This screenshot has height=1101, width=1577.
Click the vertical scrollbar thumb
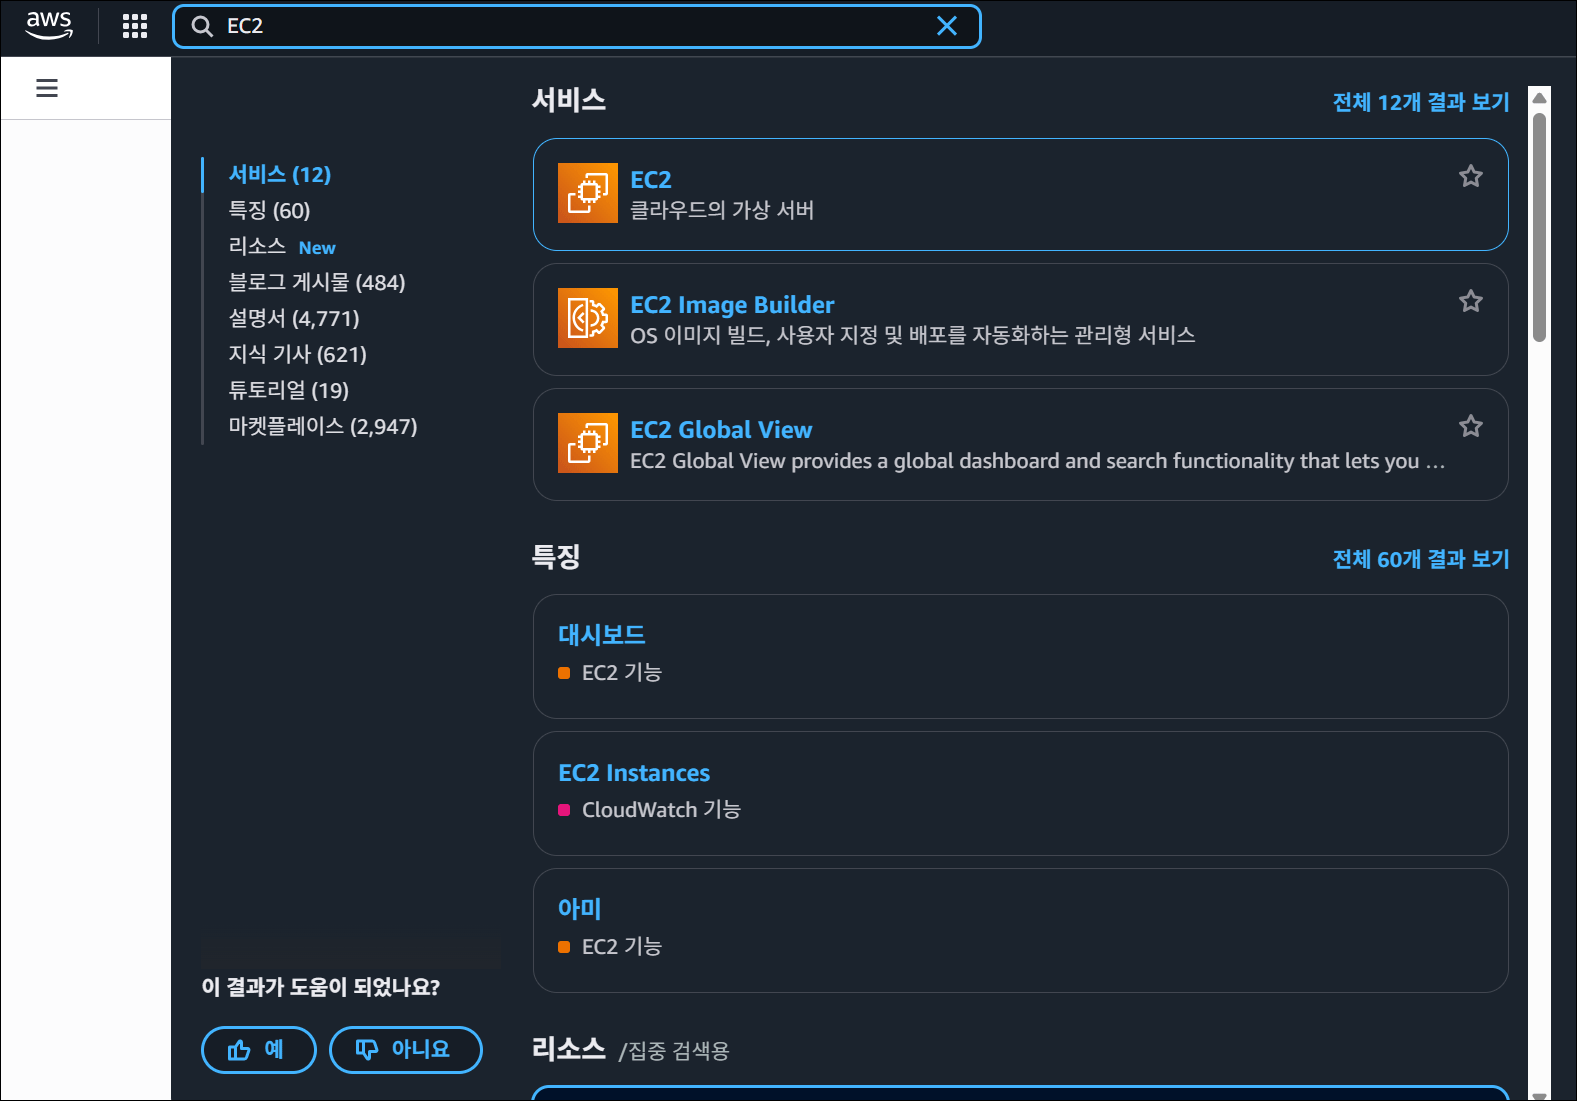[1540, 227]
